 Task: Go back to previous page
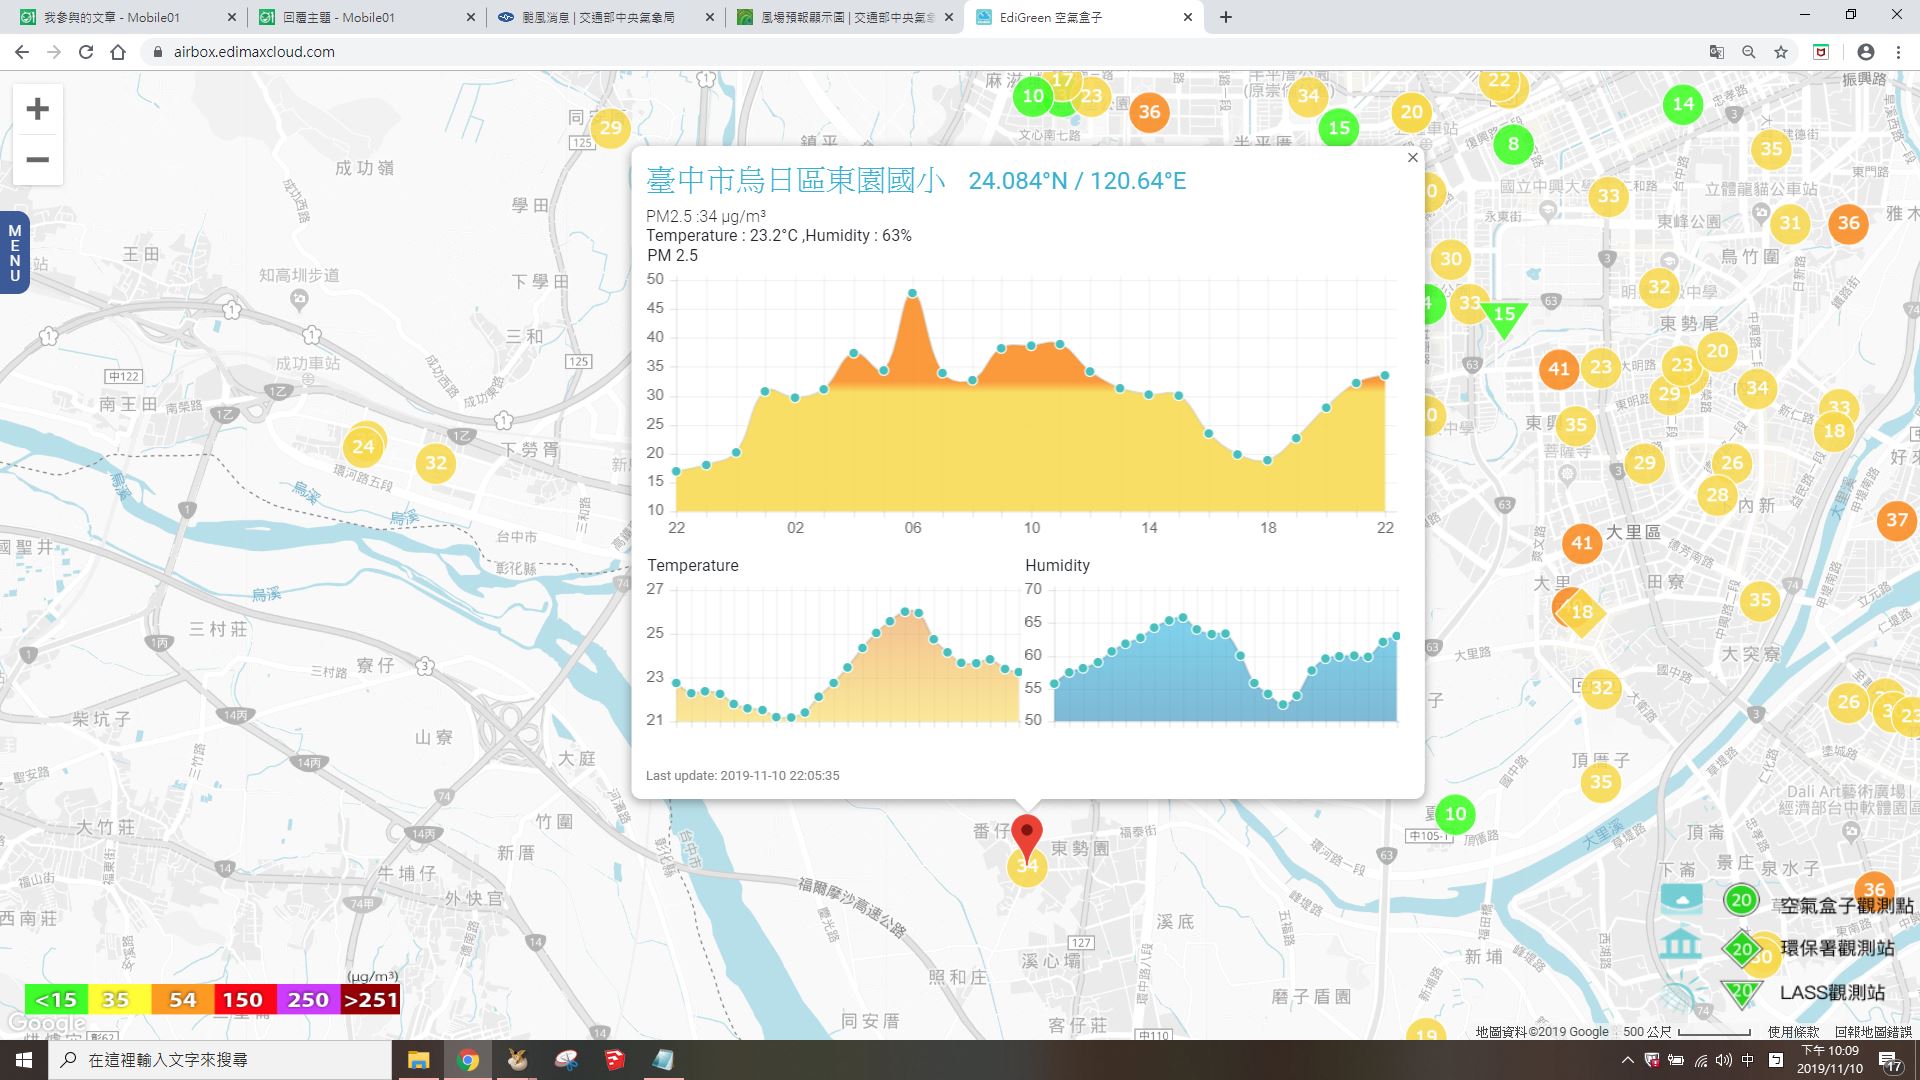click(x=22, y=52)
